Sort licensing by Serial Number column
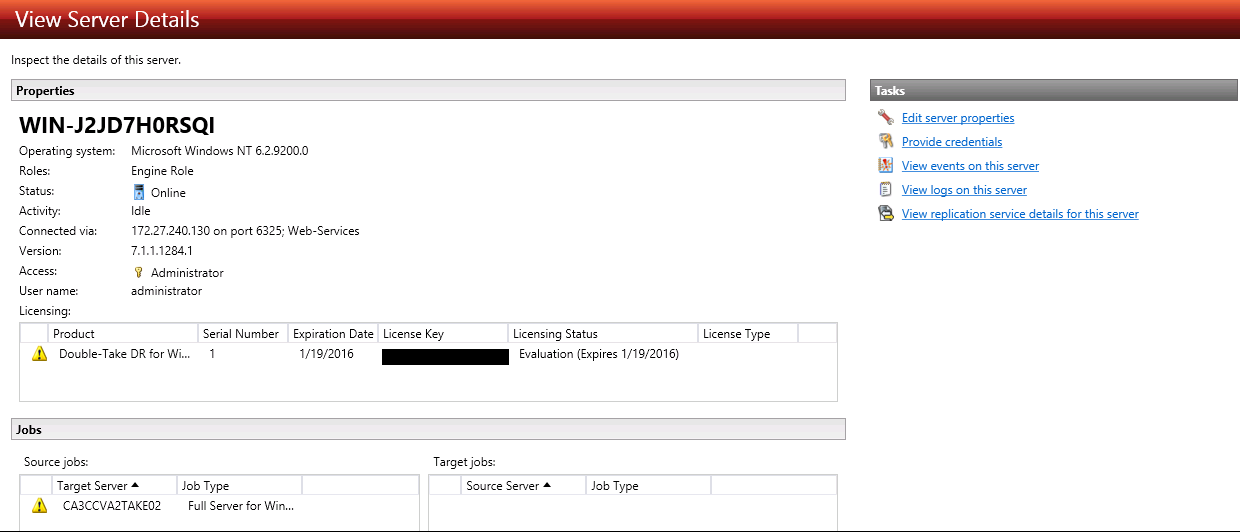Screen dimensions: 1240x532 pos(243,333)
